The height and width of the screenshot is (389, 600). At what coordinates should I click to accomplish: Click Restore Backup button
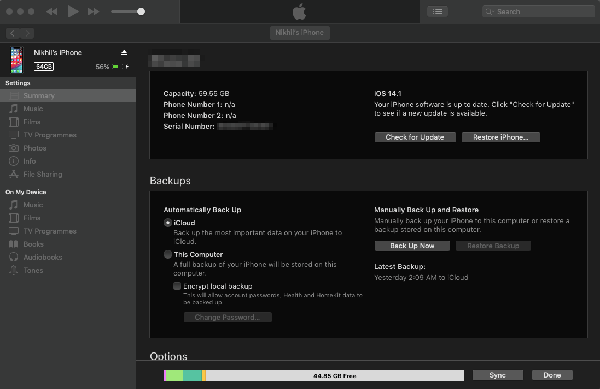(x=493, y=246)
